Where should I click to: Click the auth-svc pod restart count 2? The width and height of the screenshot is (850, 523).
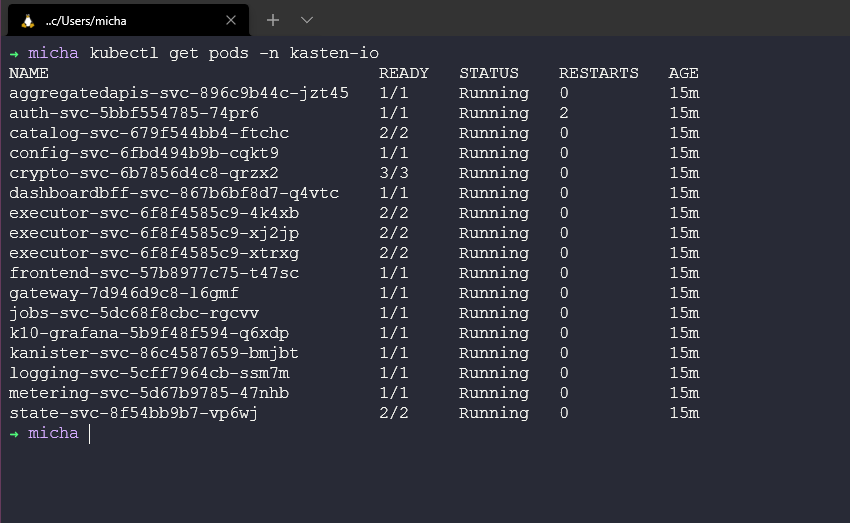(x=564, y=113)
